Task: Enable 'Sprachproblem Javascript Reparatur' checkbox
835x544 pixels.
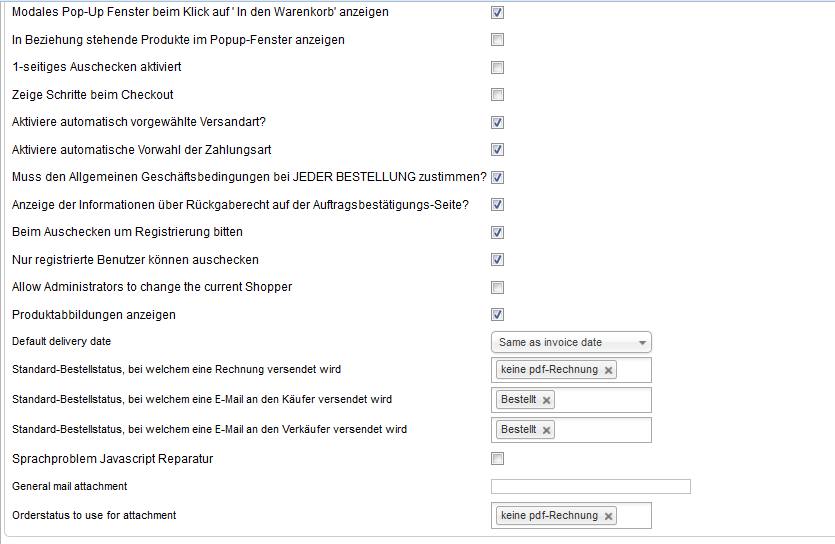Action: [x=497, y=459]
